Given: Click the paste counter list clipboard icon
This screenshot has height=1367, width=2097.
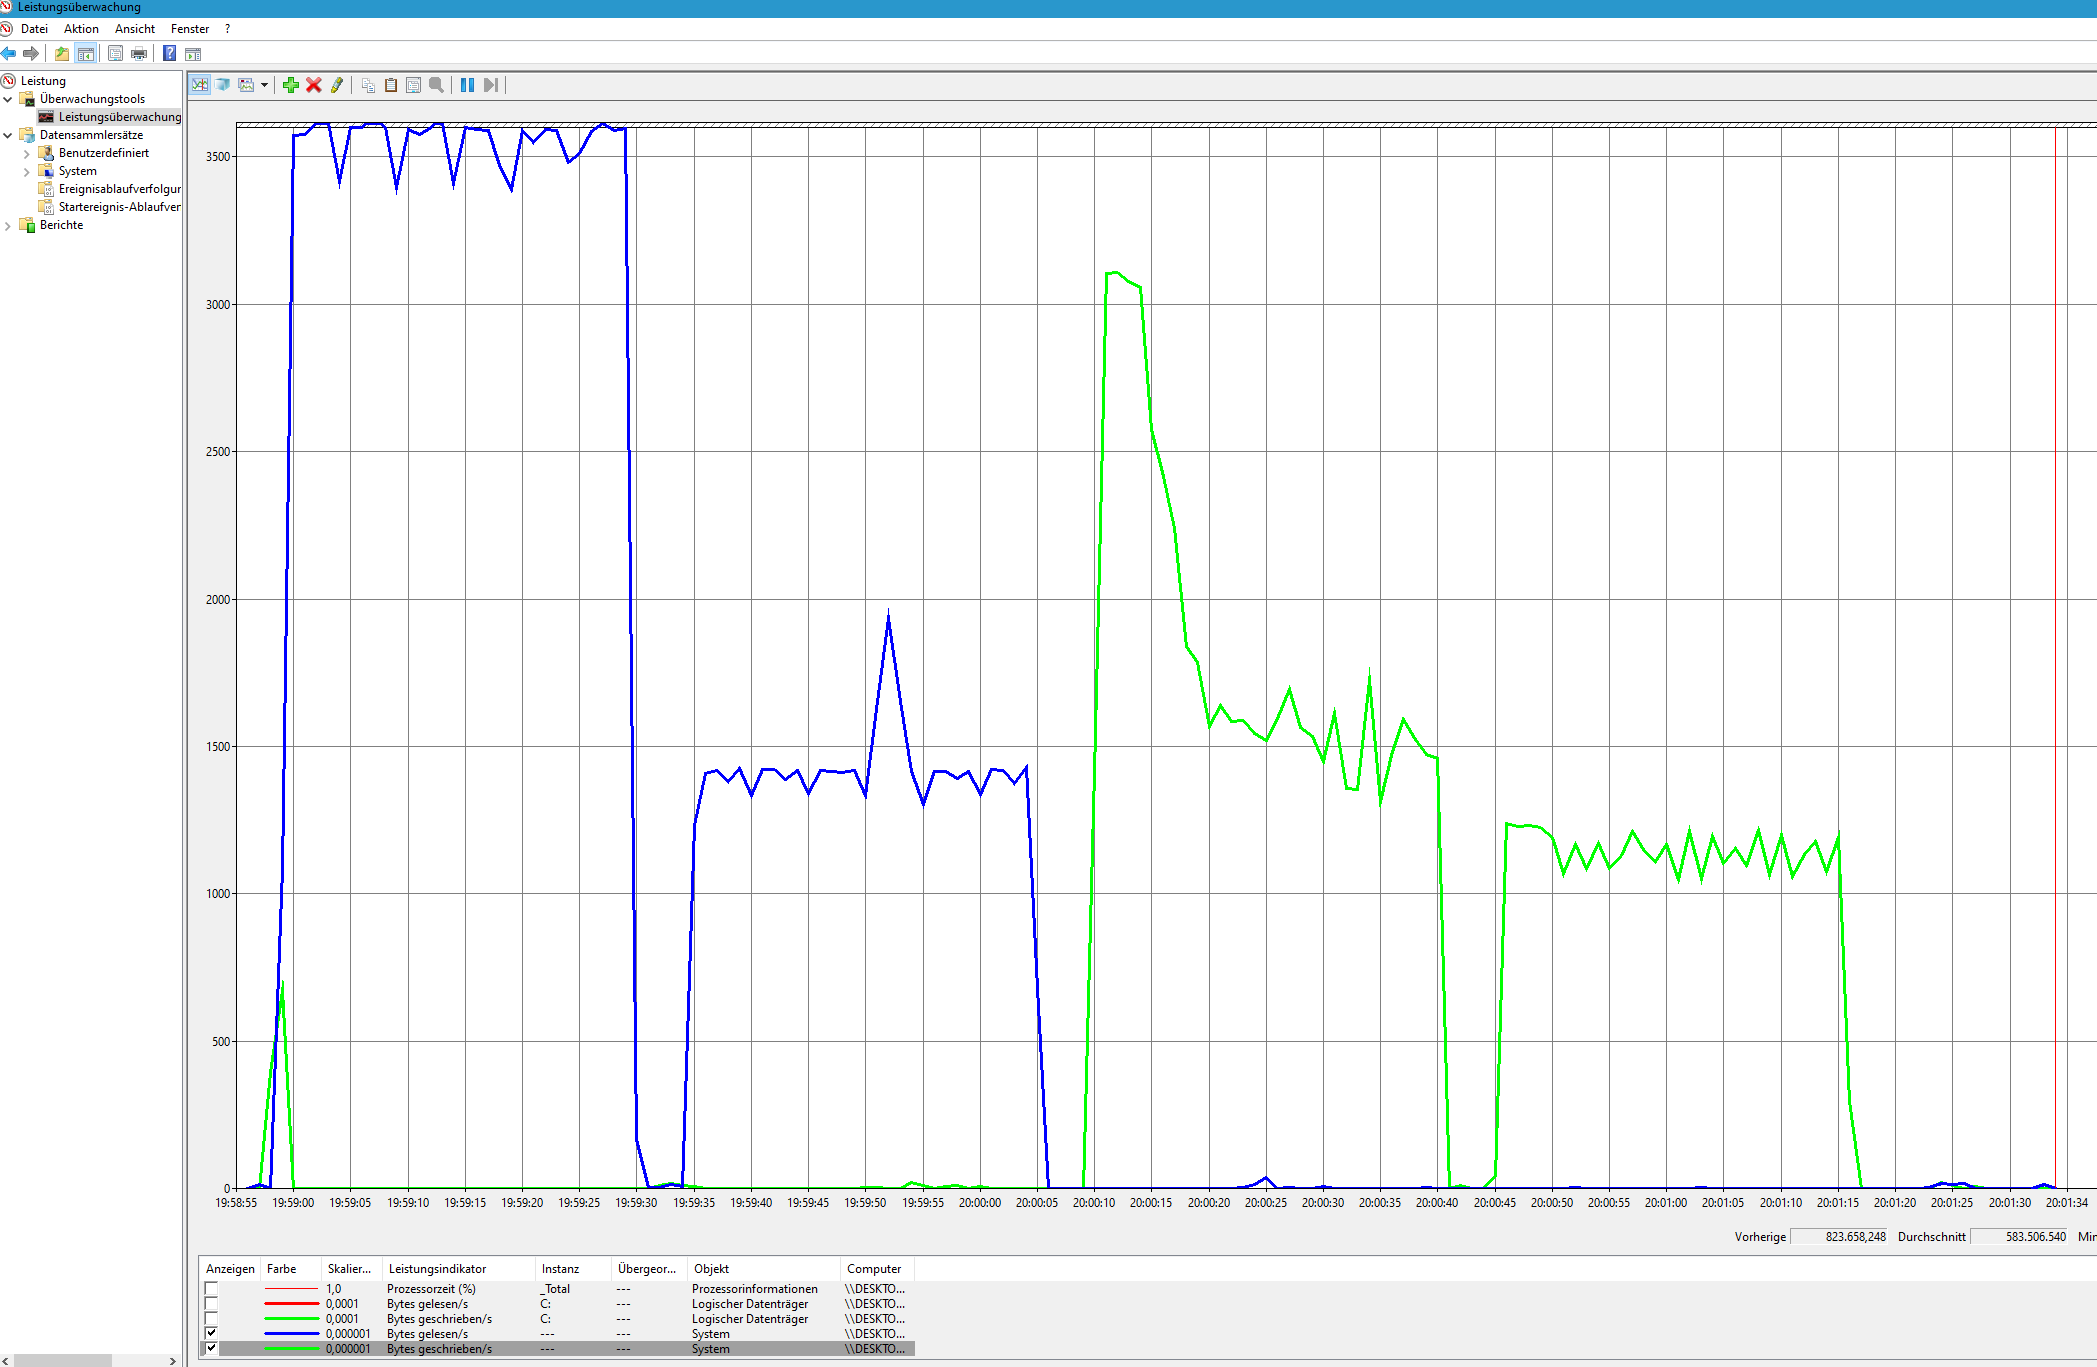Looking at the screenshot, I should (x=391, y=85).
